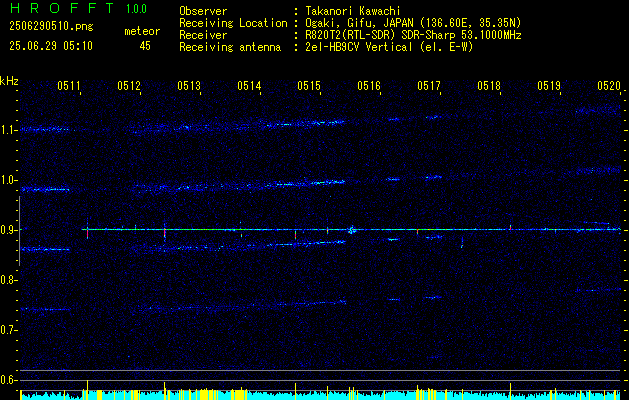
Task: Click the Receiver label
Action: 203,35
